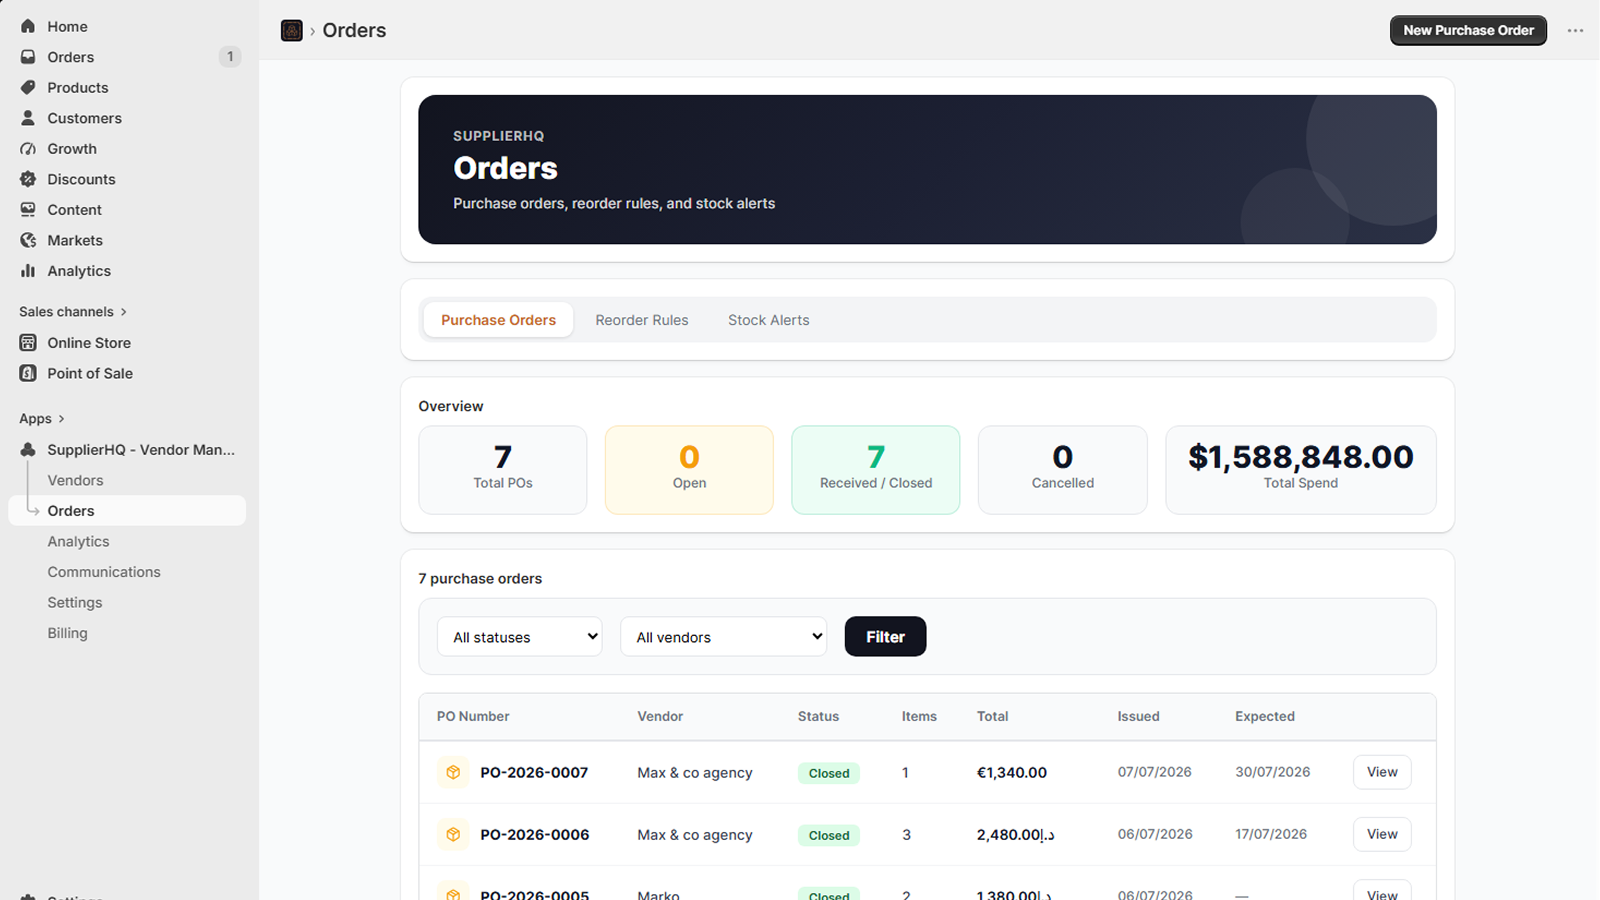Click PO-2026-0007 order number
The image size is (1600, 900).
[534, 772]
